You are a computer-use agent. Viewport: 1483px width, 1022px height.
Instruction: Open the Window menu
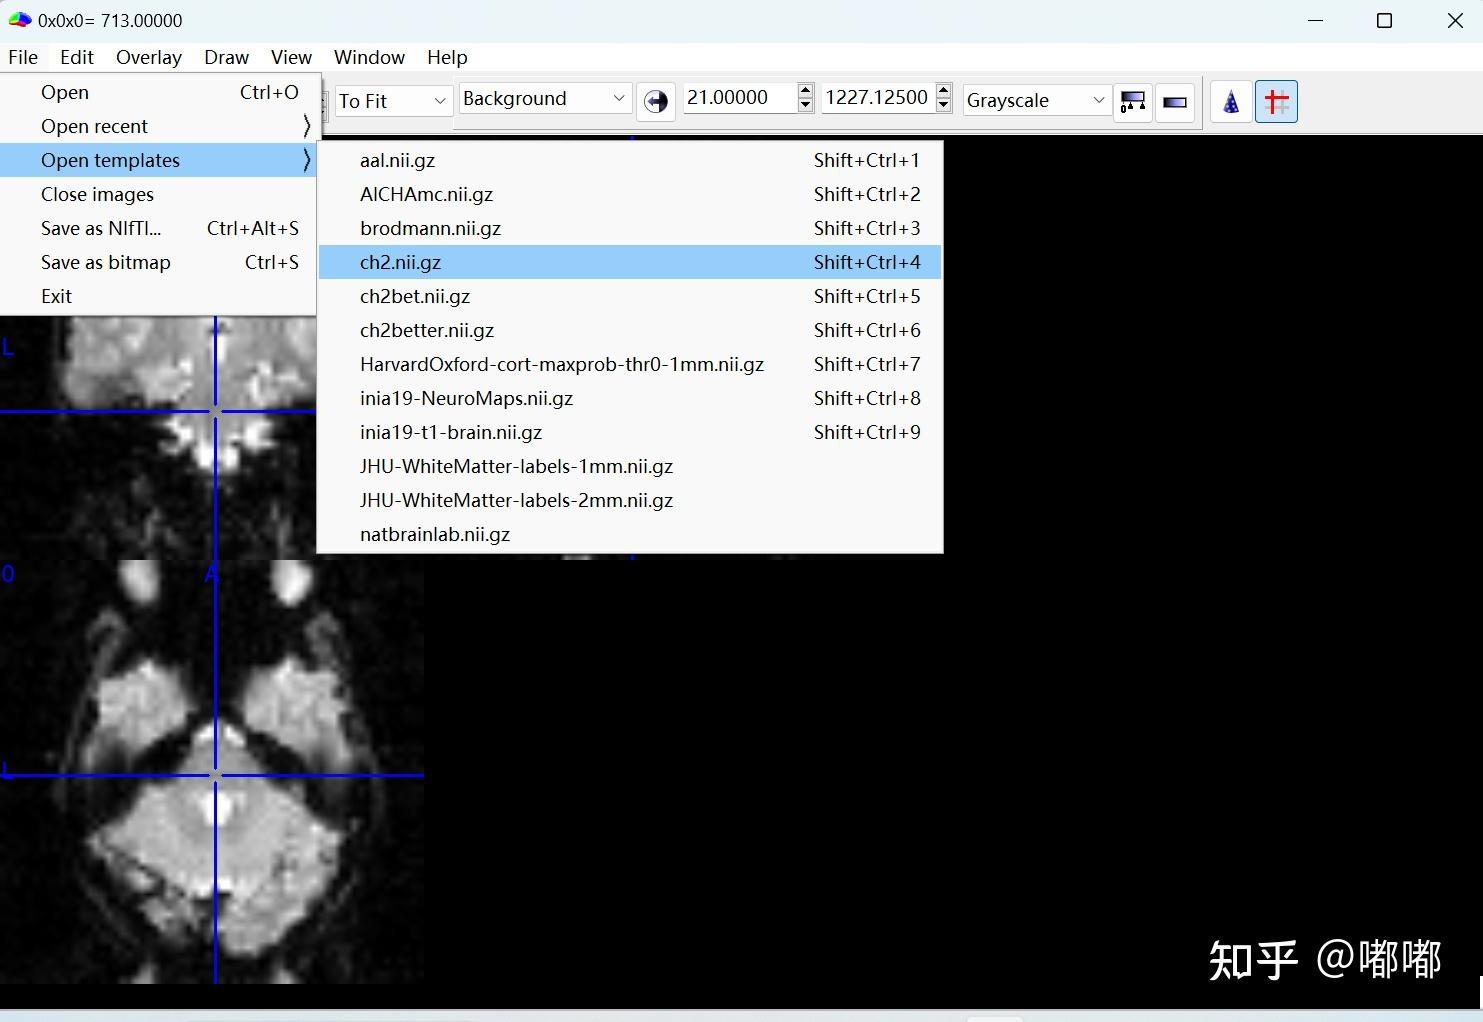coord(369,57)
